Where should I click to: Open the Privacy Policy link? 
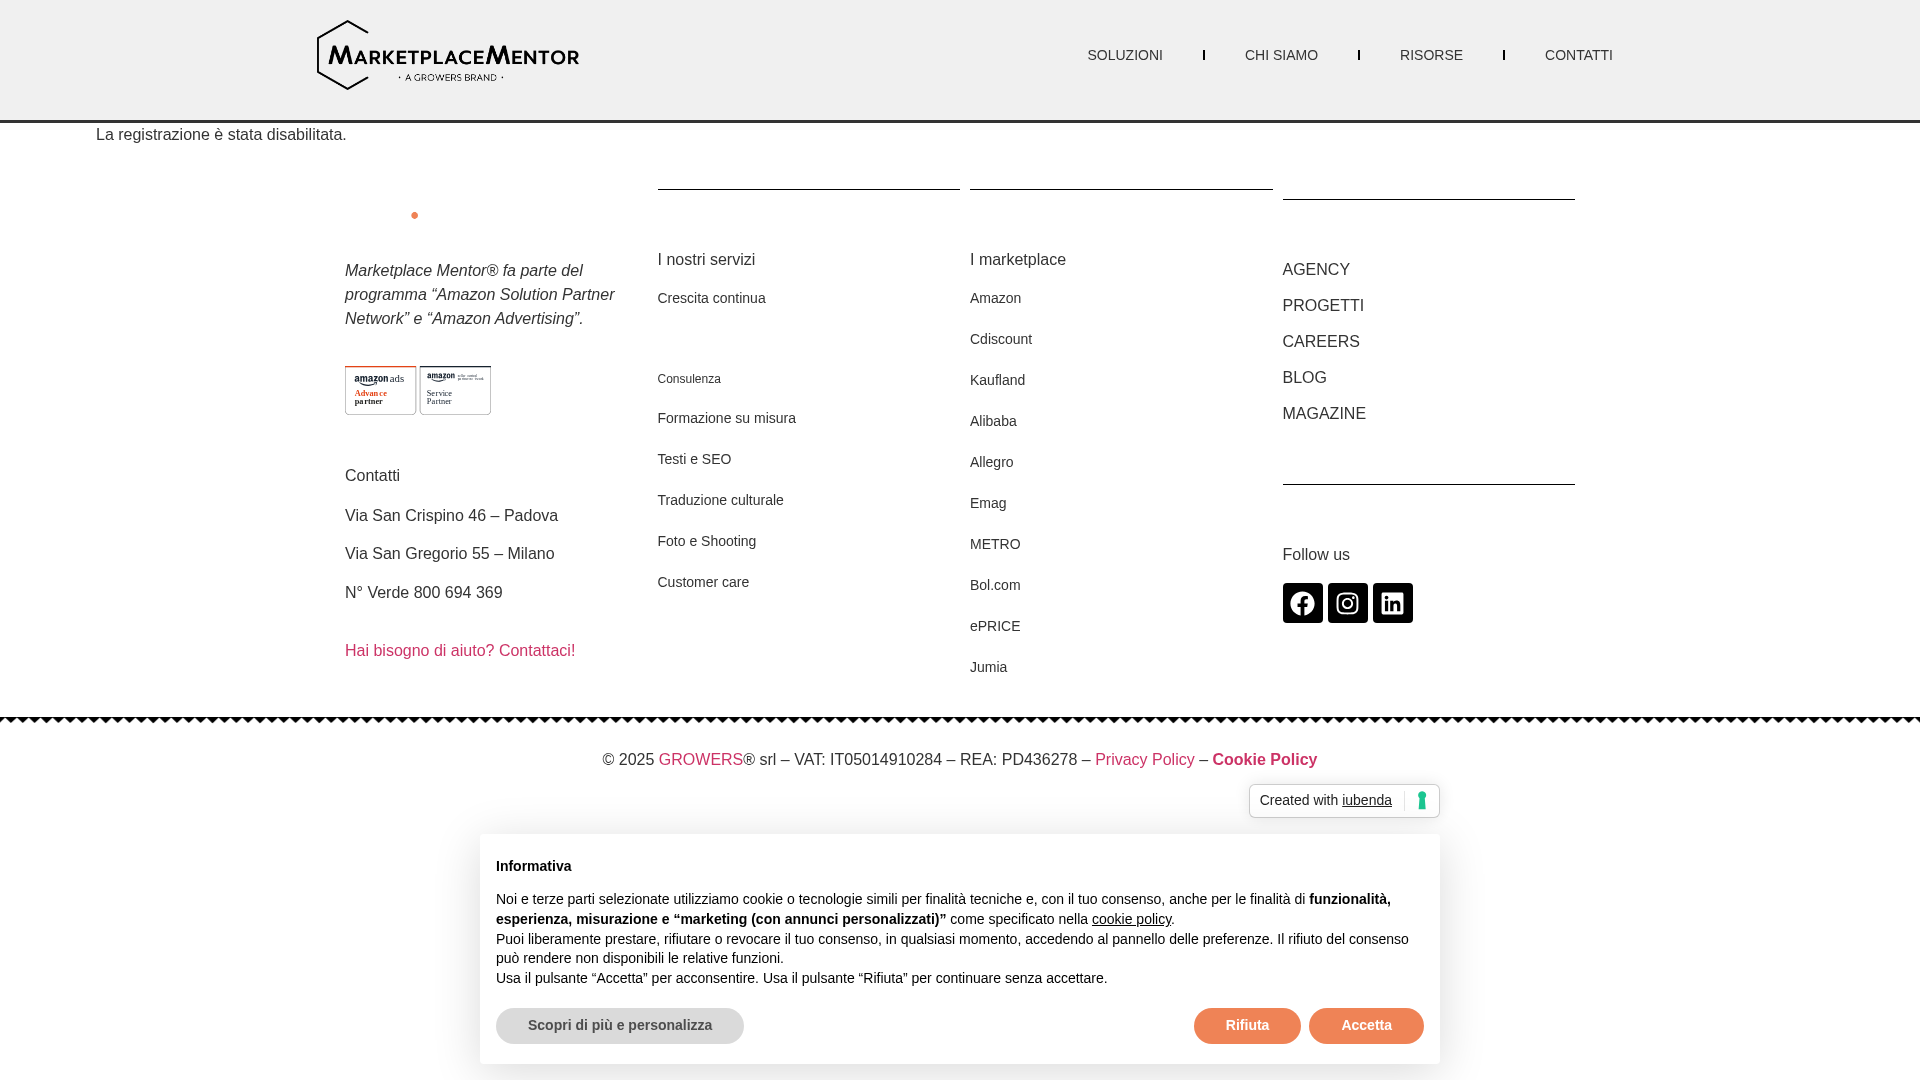[1144, 760]
